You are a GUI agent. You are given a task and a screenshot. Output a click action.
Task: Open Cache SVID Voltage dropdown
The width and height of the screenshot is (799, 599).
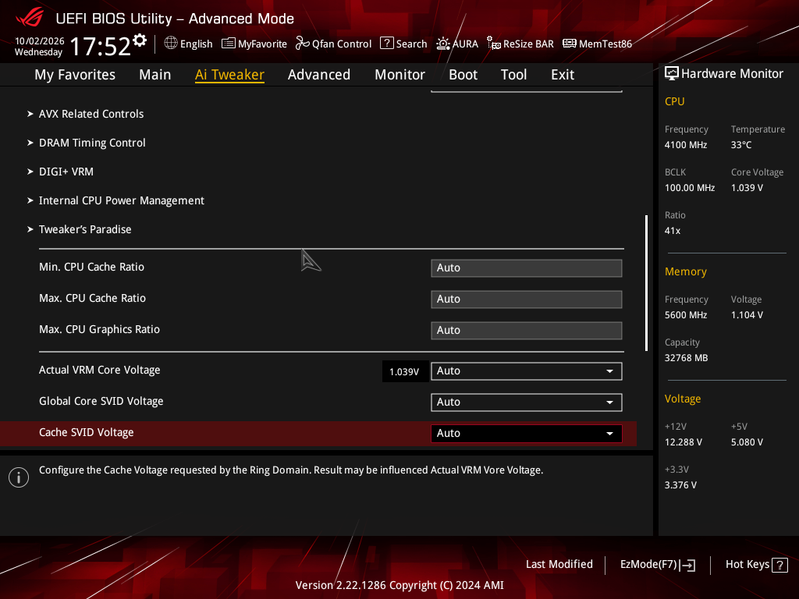(x=526, y=433)
